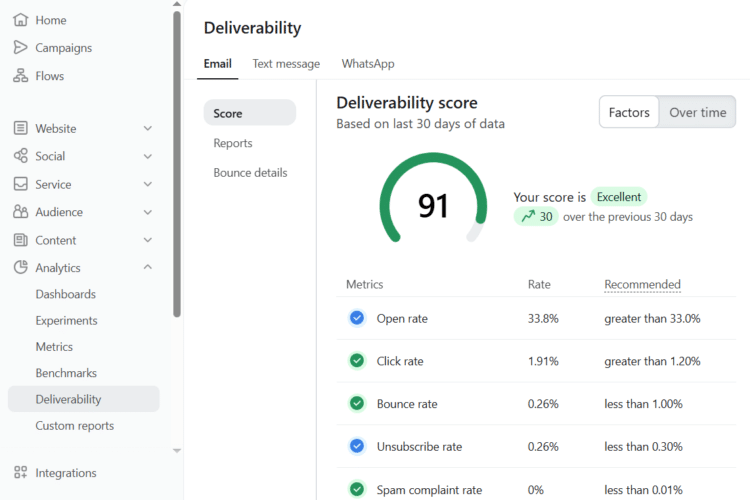
Task: Click the Unsubscribe rate blue check icon
Action: [x=357, y=446]
